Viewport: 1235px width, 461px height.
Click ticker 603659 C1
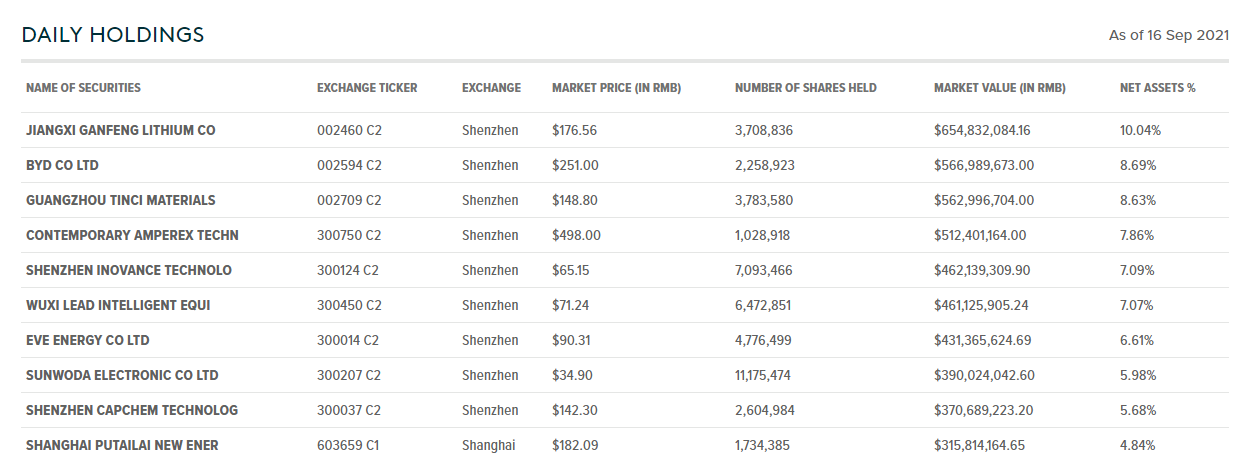(348, 445)
